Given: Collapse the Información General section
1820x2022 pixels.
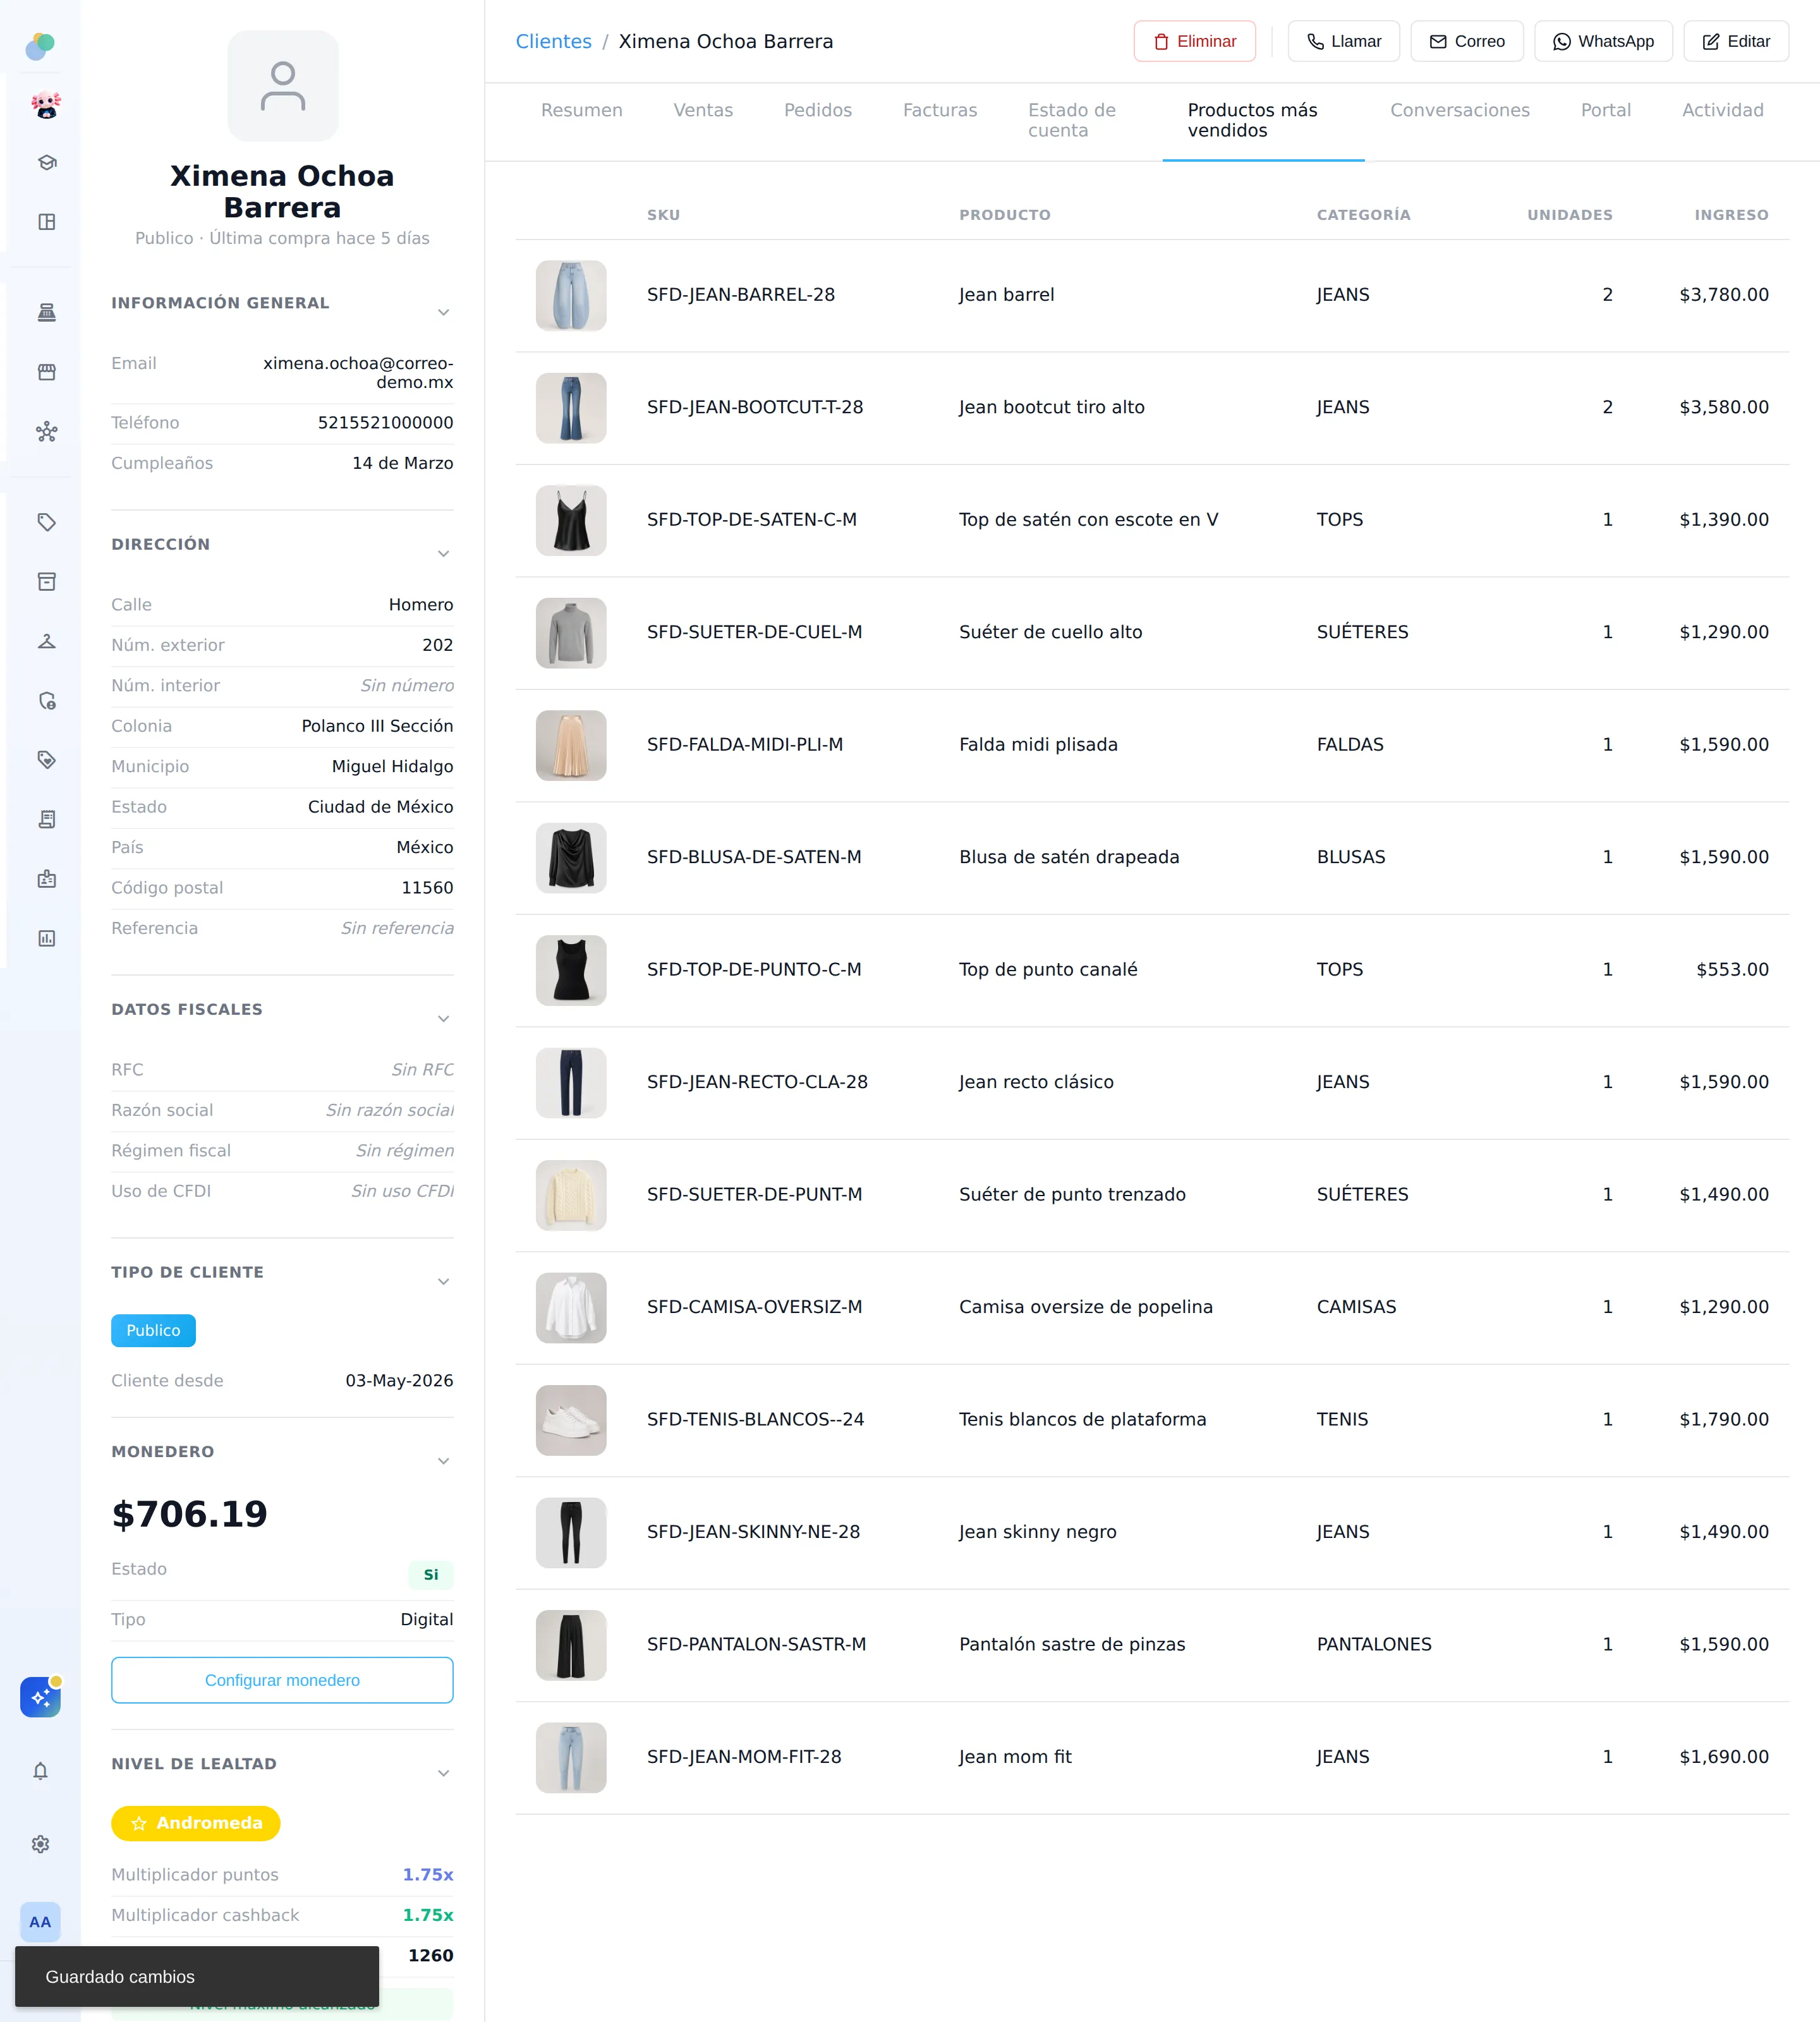Looking at the screenshot, I should tap(443, 313).
